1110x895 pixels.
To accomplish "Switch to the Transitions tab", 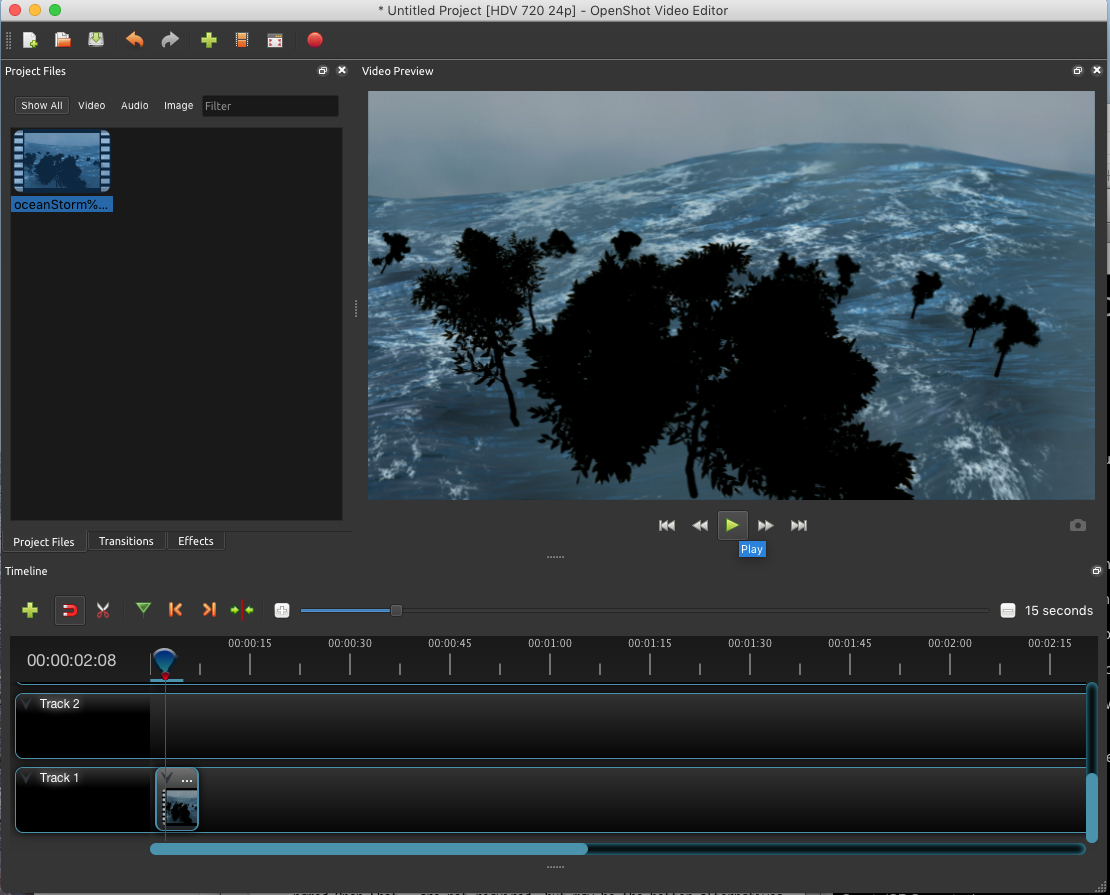I will click(126, 541).
